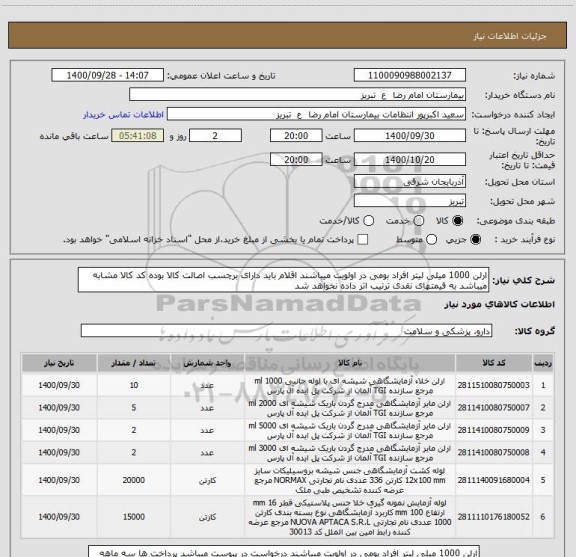This screenshot has height=557, width=576.
Task: Click the remaining days field showing 2
Action: tap(215, 136)
